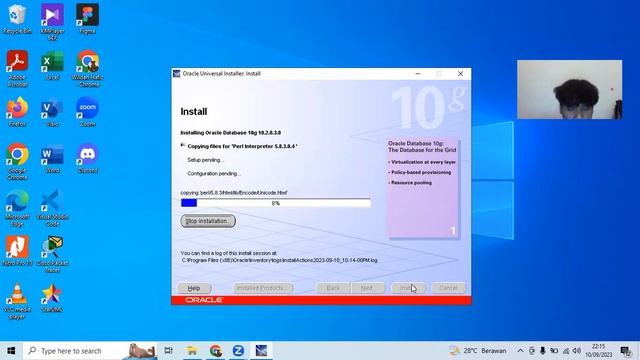
Task: Launch KMPlayer 64X from the desktop
Action: (52, 22)
